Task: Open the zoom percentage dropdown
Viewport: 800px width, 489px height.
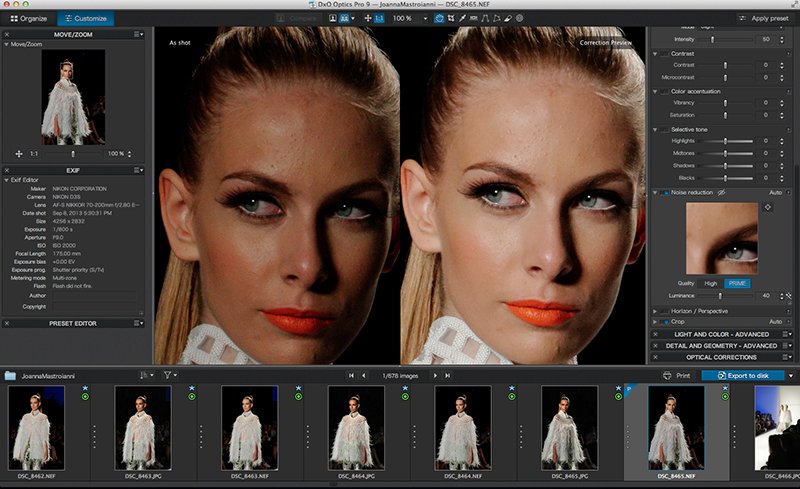Action: coord(426,18)
